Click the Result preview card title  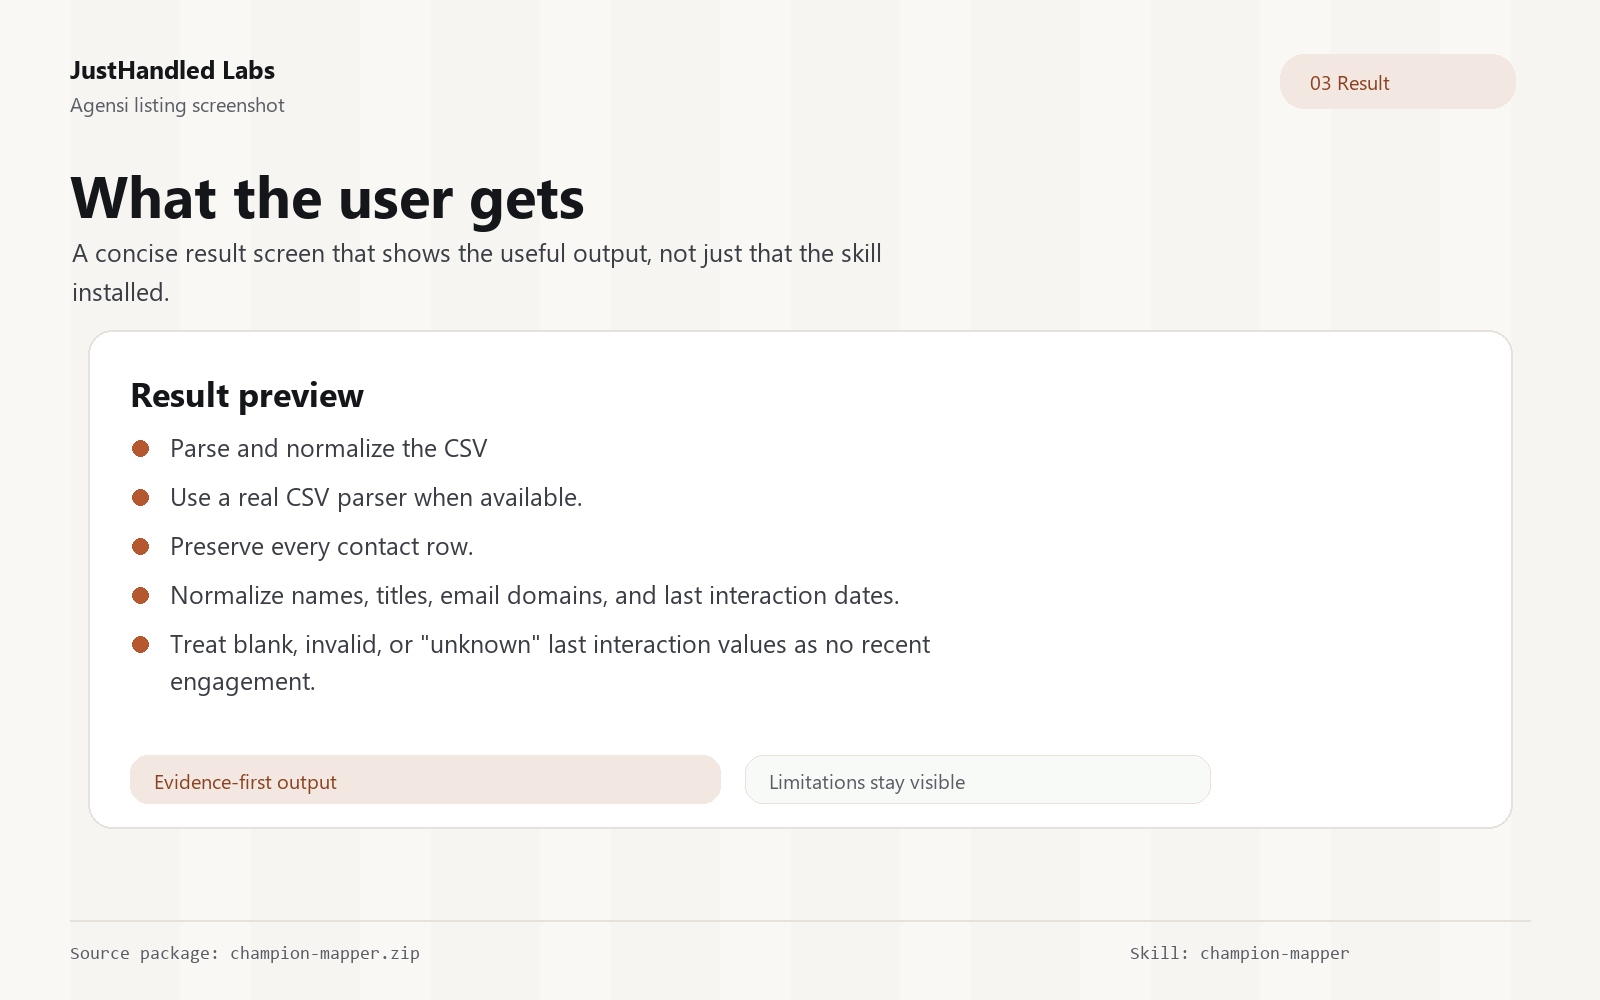(247, 396)
